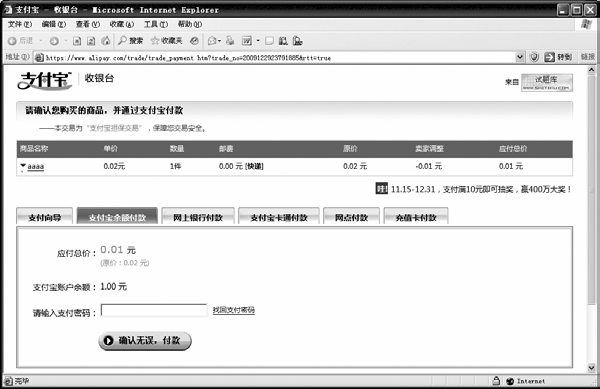Screen dimensions: 600x389
Task: Click the vertical scrollbar down arrow
Action: pyautogui.click(x=591, y=368)
